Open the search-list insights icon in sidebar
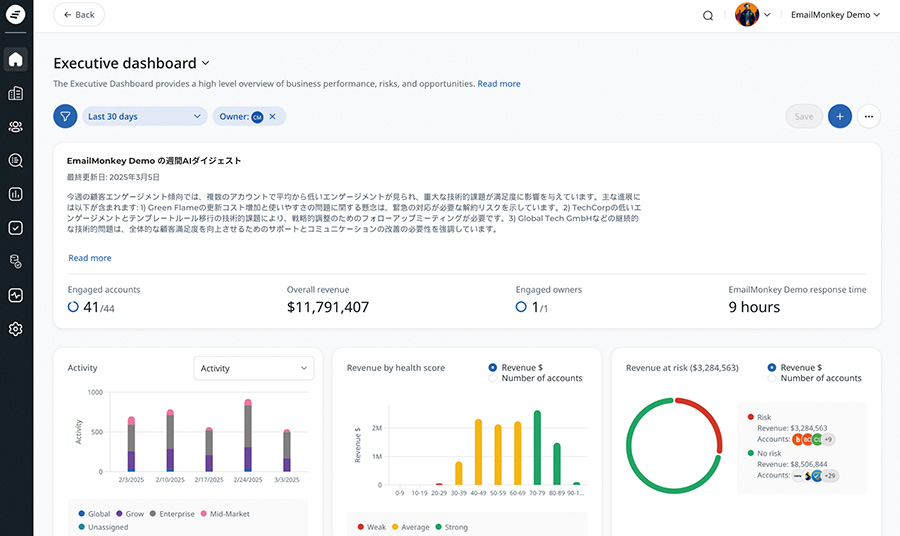 point(15,161)
